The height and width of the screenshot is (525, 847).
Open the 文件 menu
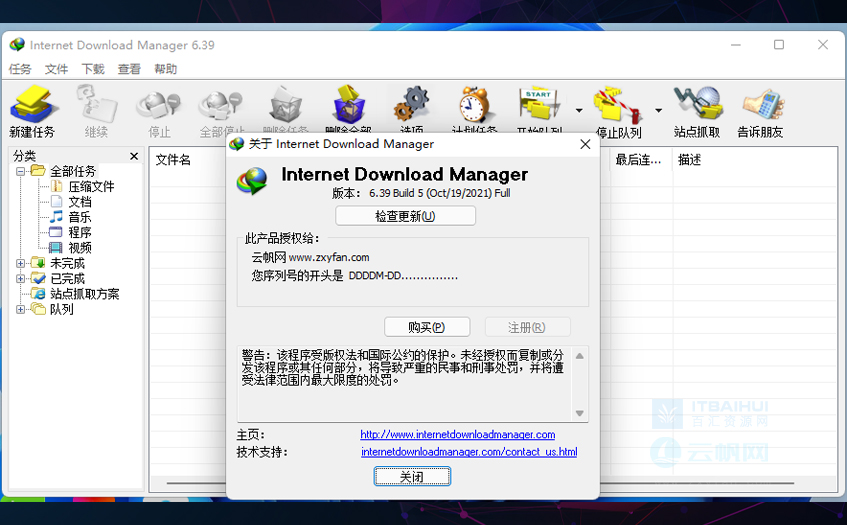tap(56, 69)
